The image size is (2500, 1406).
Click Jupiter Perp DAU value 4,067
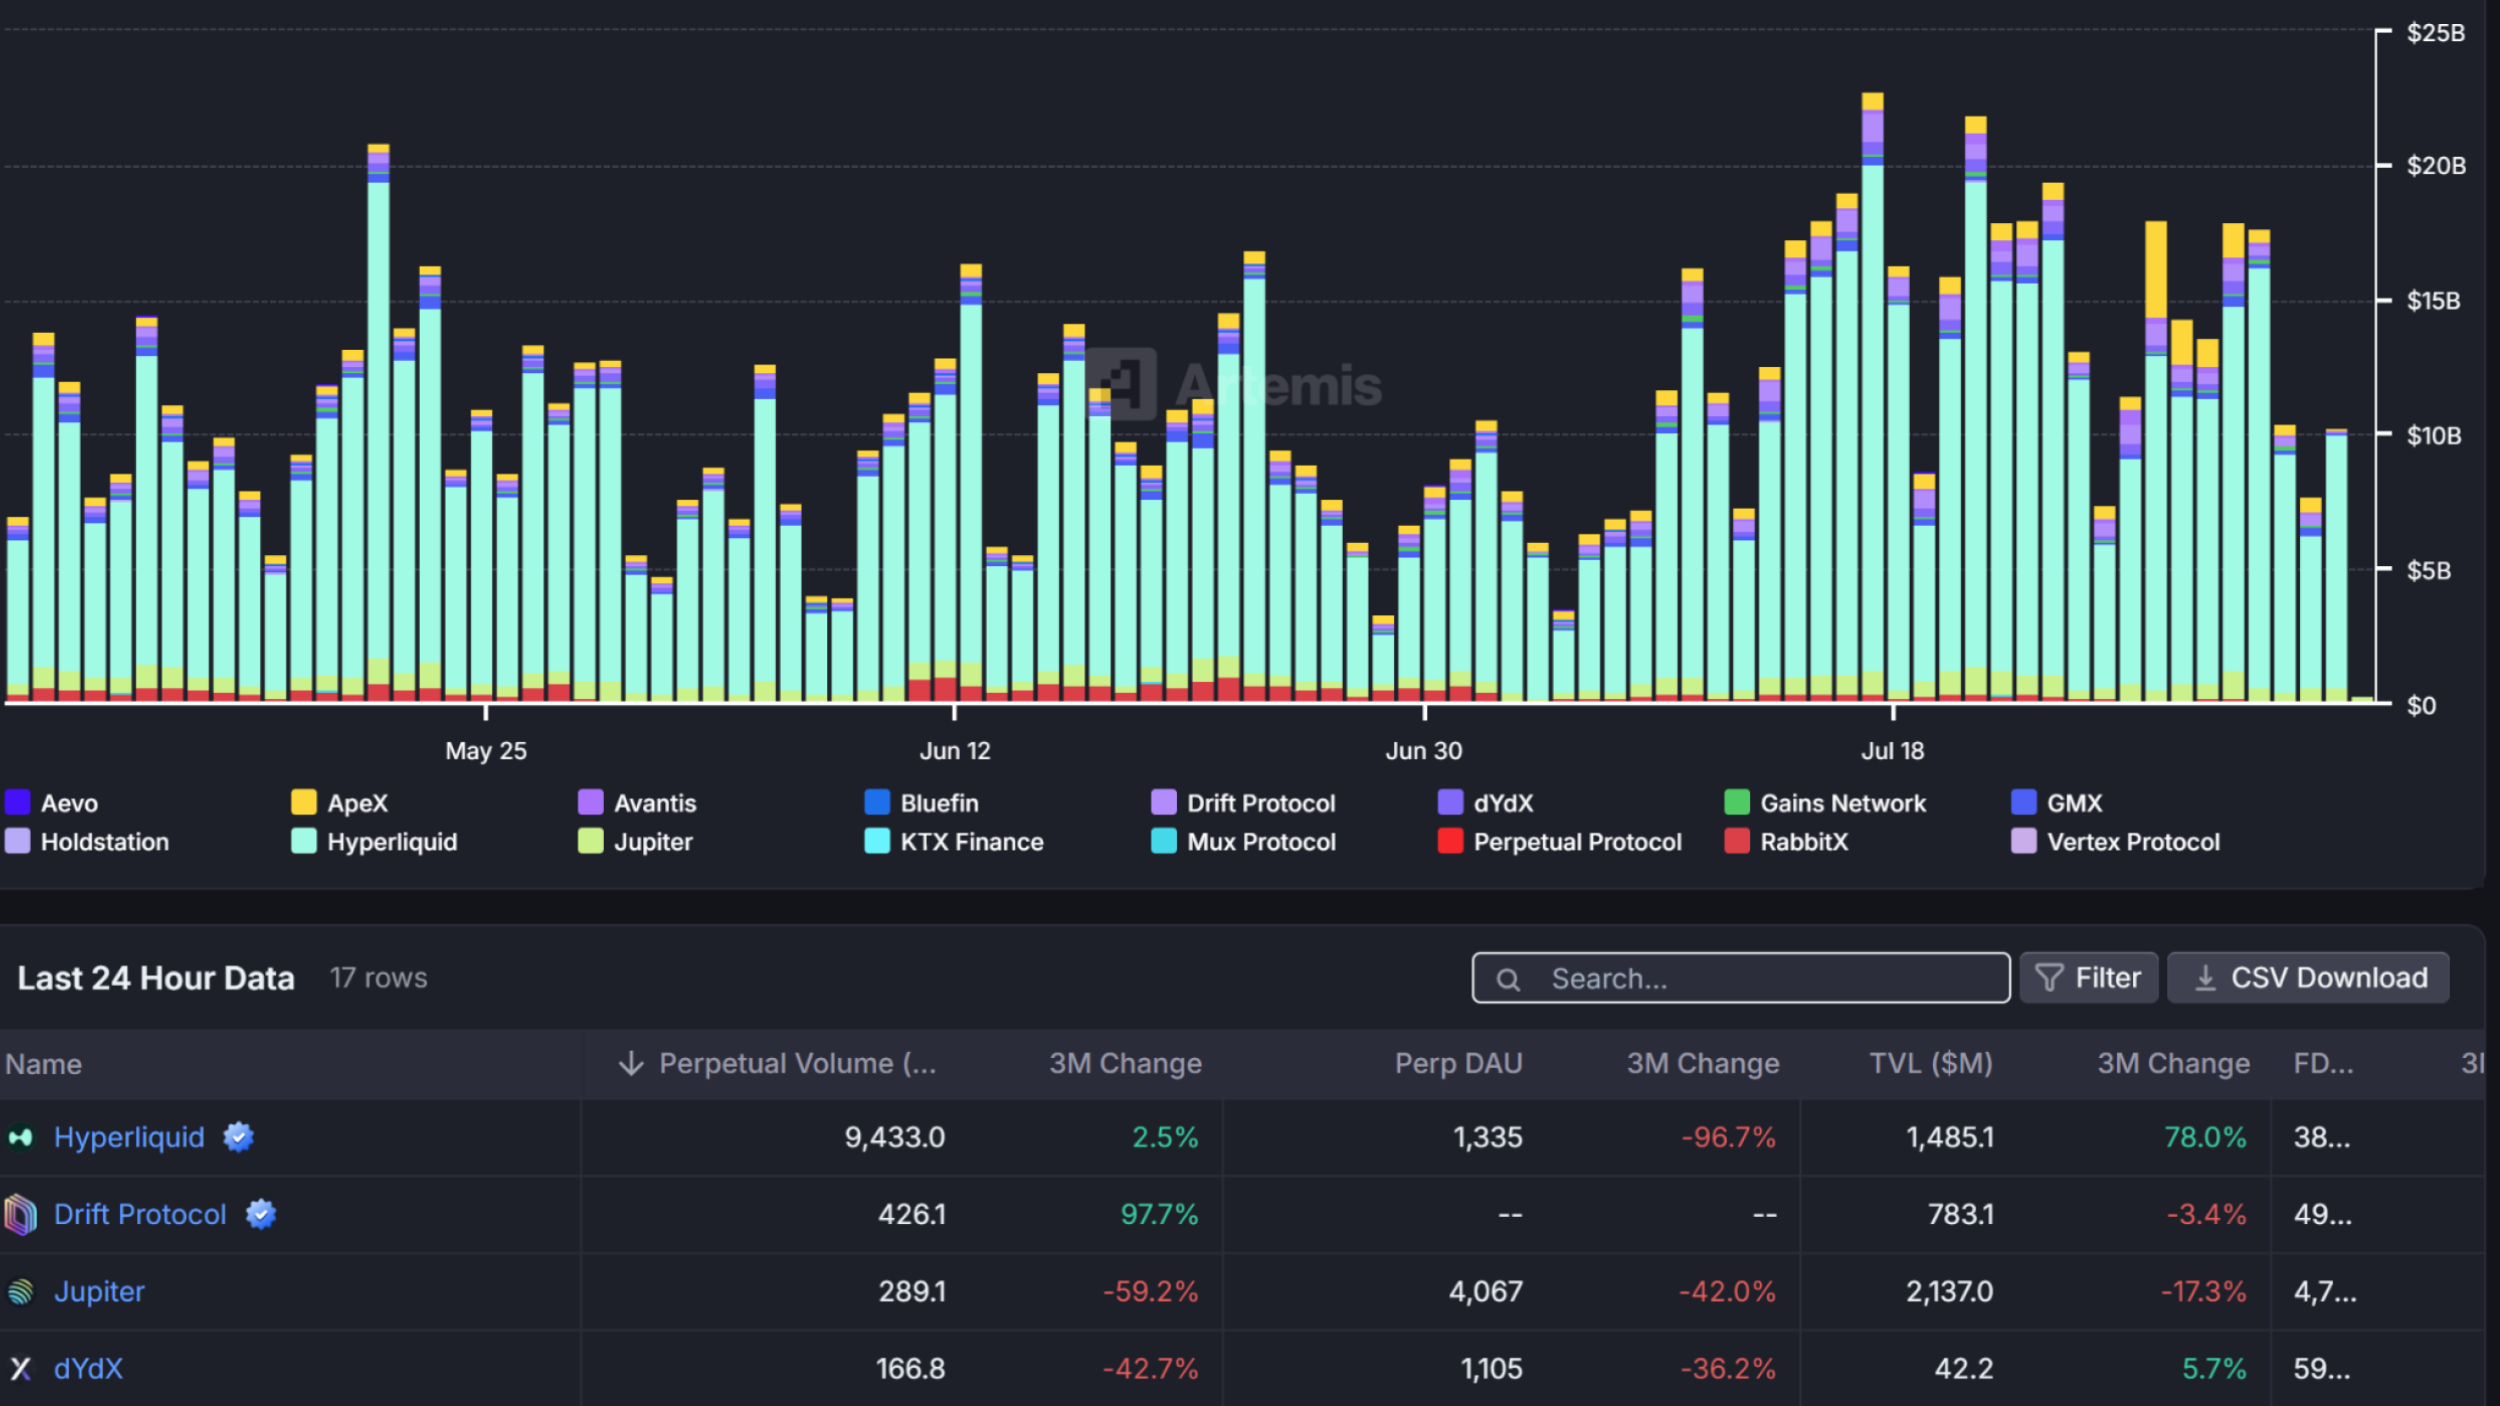(x=1486, y=1291)
